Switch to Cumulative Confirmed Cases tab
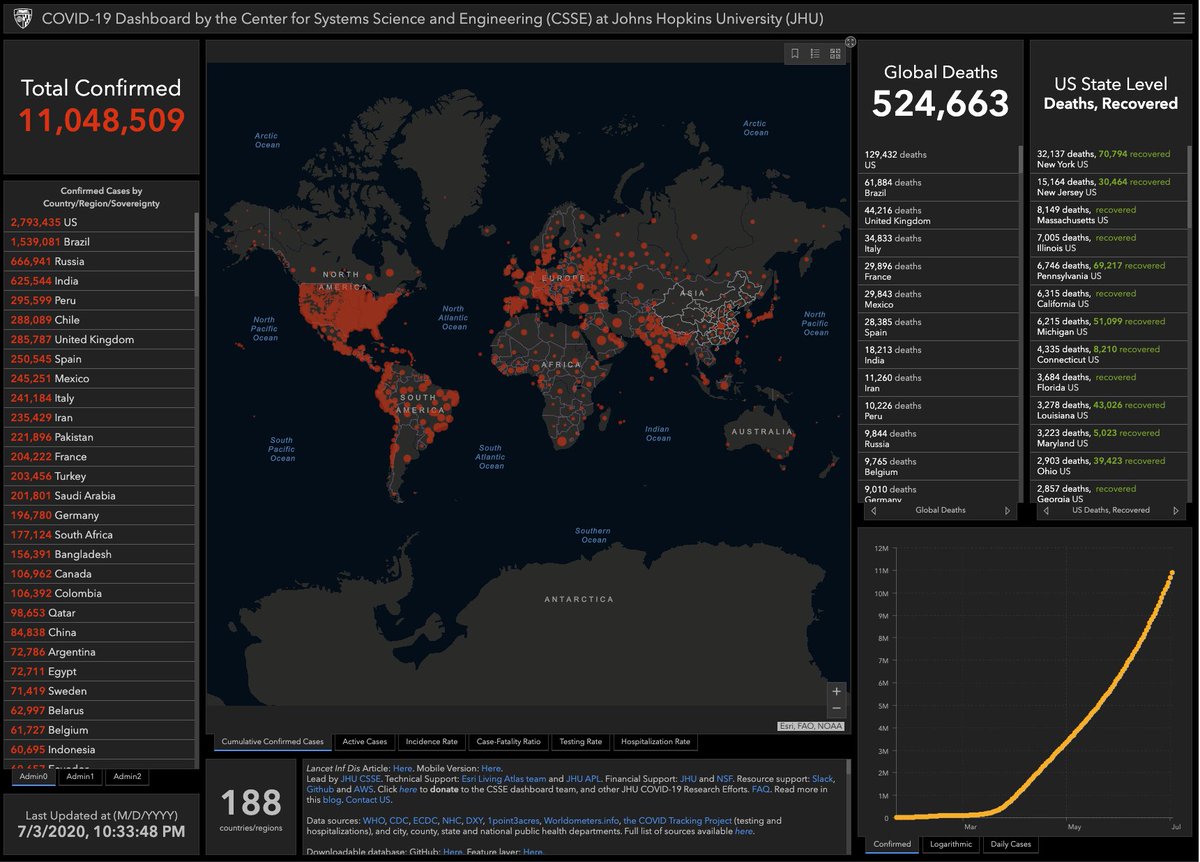This screenshot has width=1200, height=862. click(x=273, y=742)
